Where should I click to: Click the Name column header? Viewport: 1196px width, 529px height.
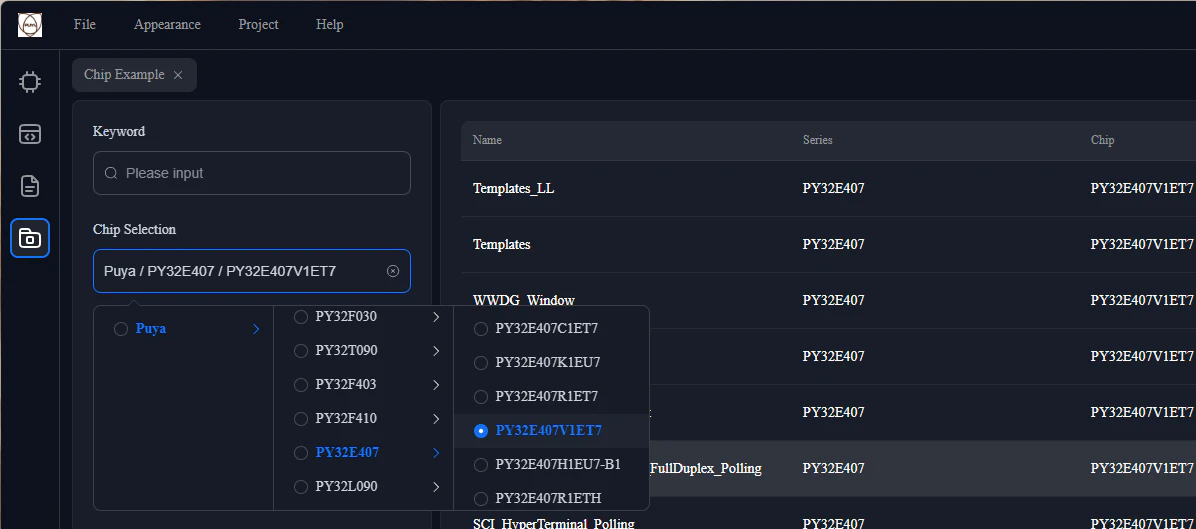pos(487,140)
